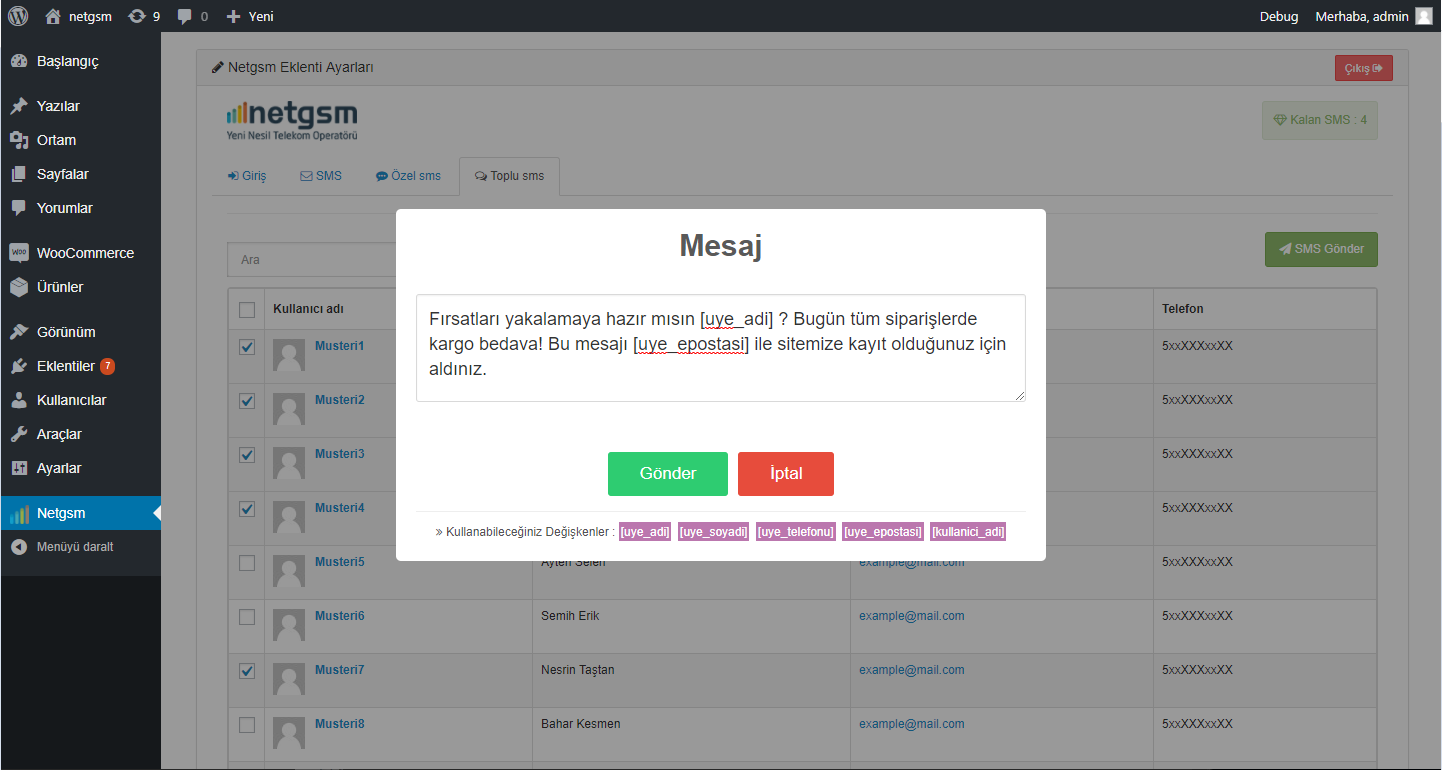Image resolution: width=1442 pixels, height=770 pixels.
Task: Insert the [kullanici_adi] variable tag
Action: tap(968, 532)
